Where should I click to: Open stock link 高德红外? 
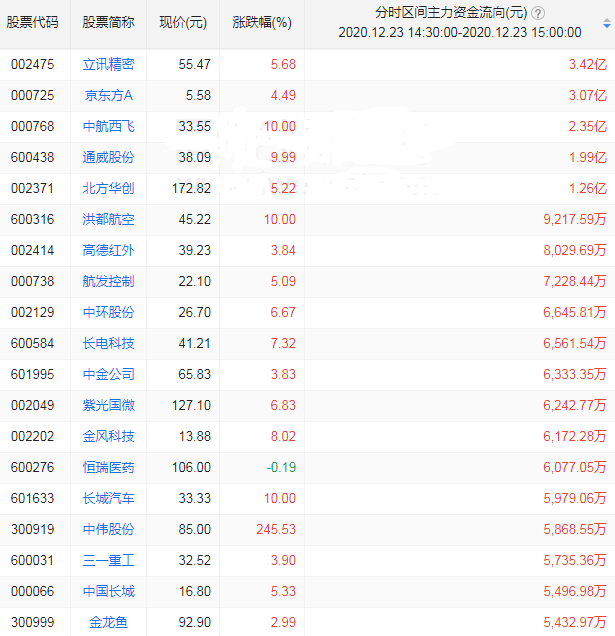108,250
